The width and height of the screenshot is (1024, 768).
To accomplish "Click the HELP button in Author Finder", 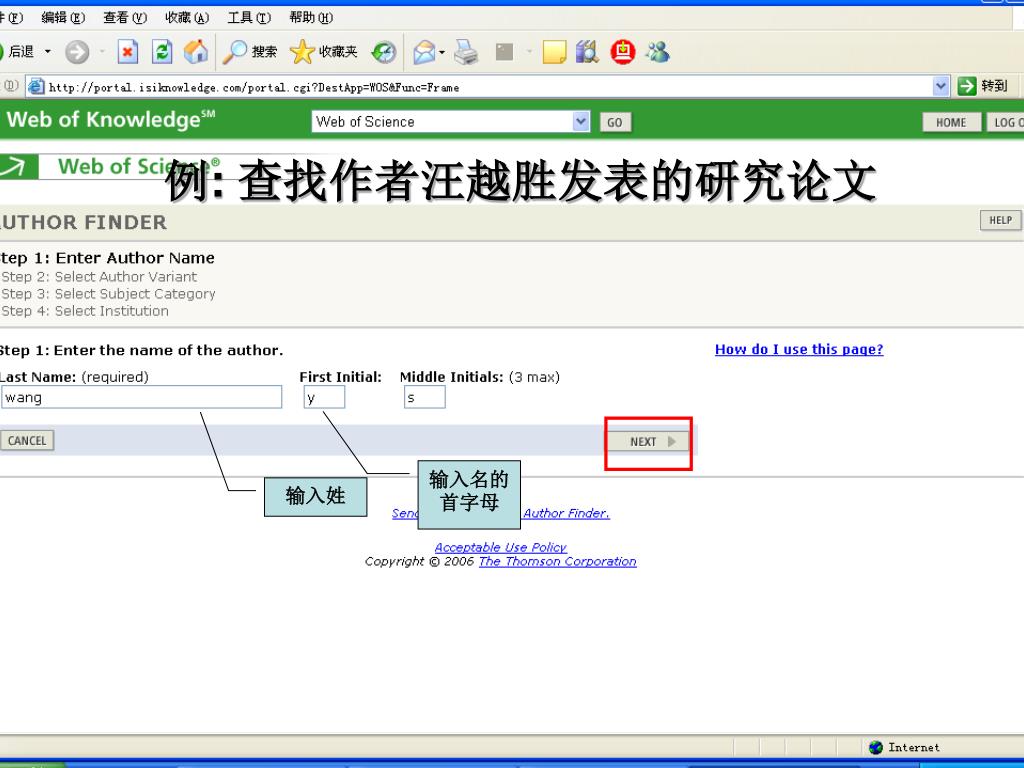I will tap(1000, 220).
